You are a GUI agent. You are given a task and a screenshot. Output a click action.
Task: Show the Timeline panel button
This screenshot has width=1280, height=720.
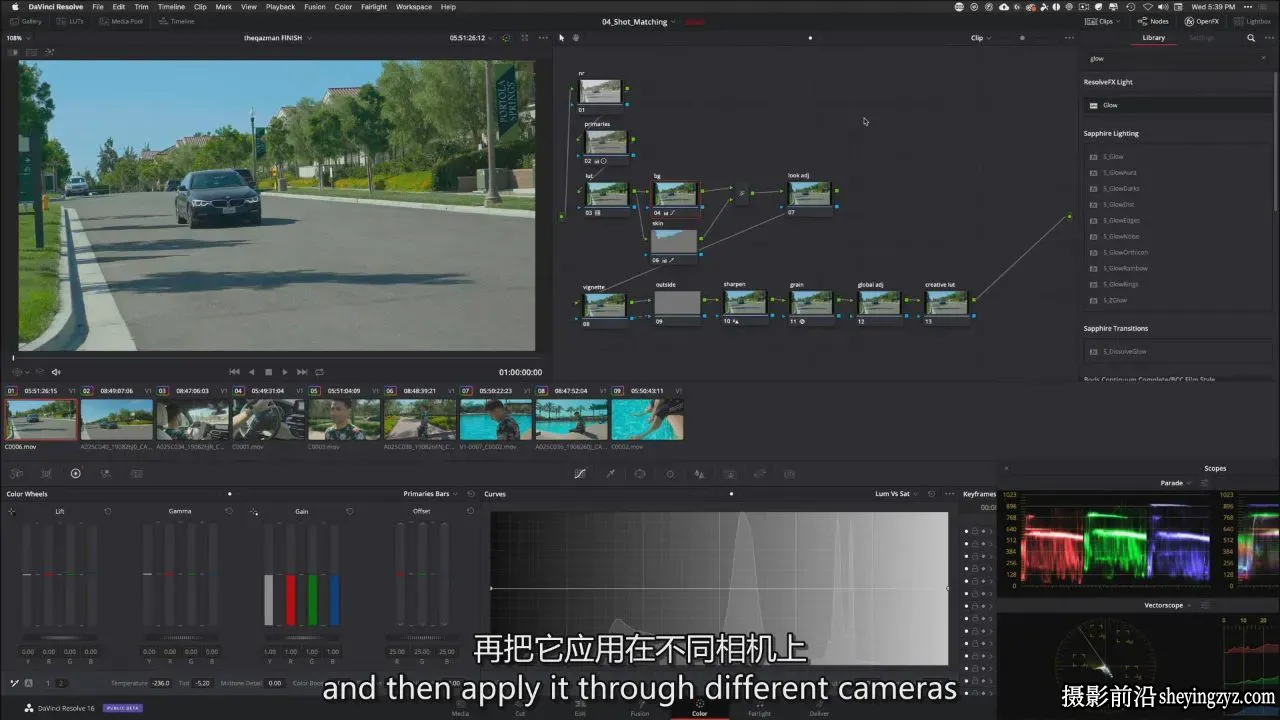[x=176, y=21]
